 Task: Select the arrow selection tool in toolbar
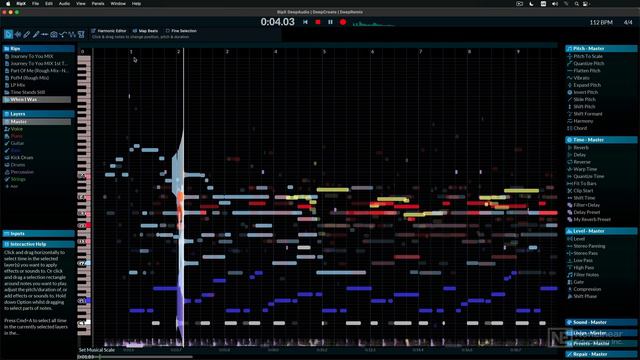point(8,35)
